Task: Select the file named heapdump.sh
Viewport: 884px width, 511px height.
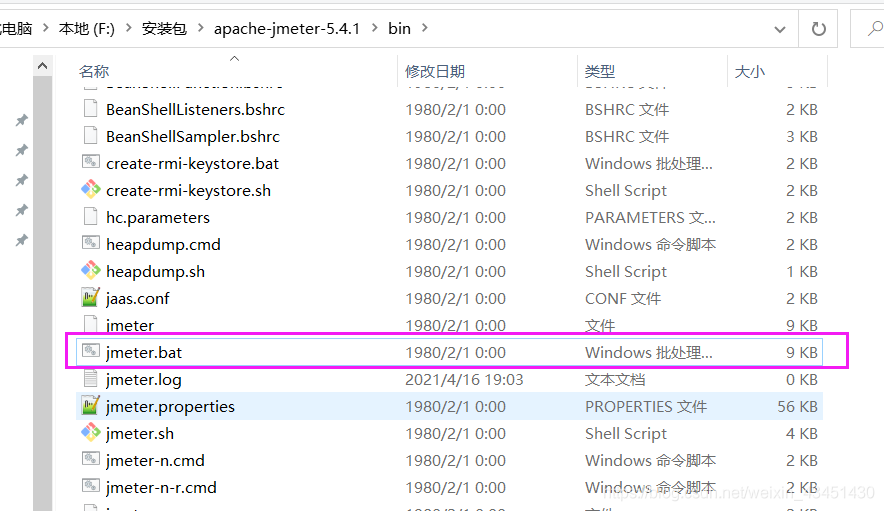Action: point(156,272)
